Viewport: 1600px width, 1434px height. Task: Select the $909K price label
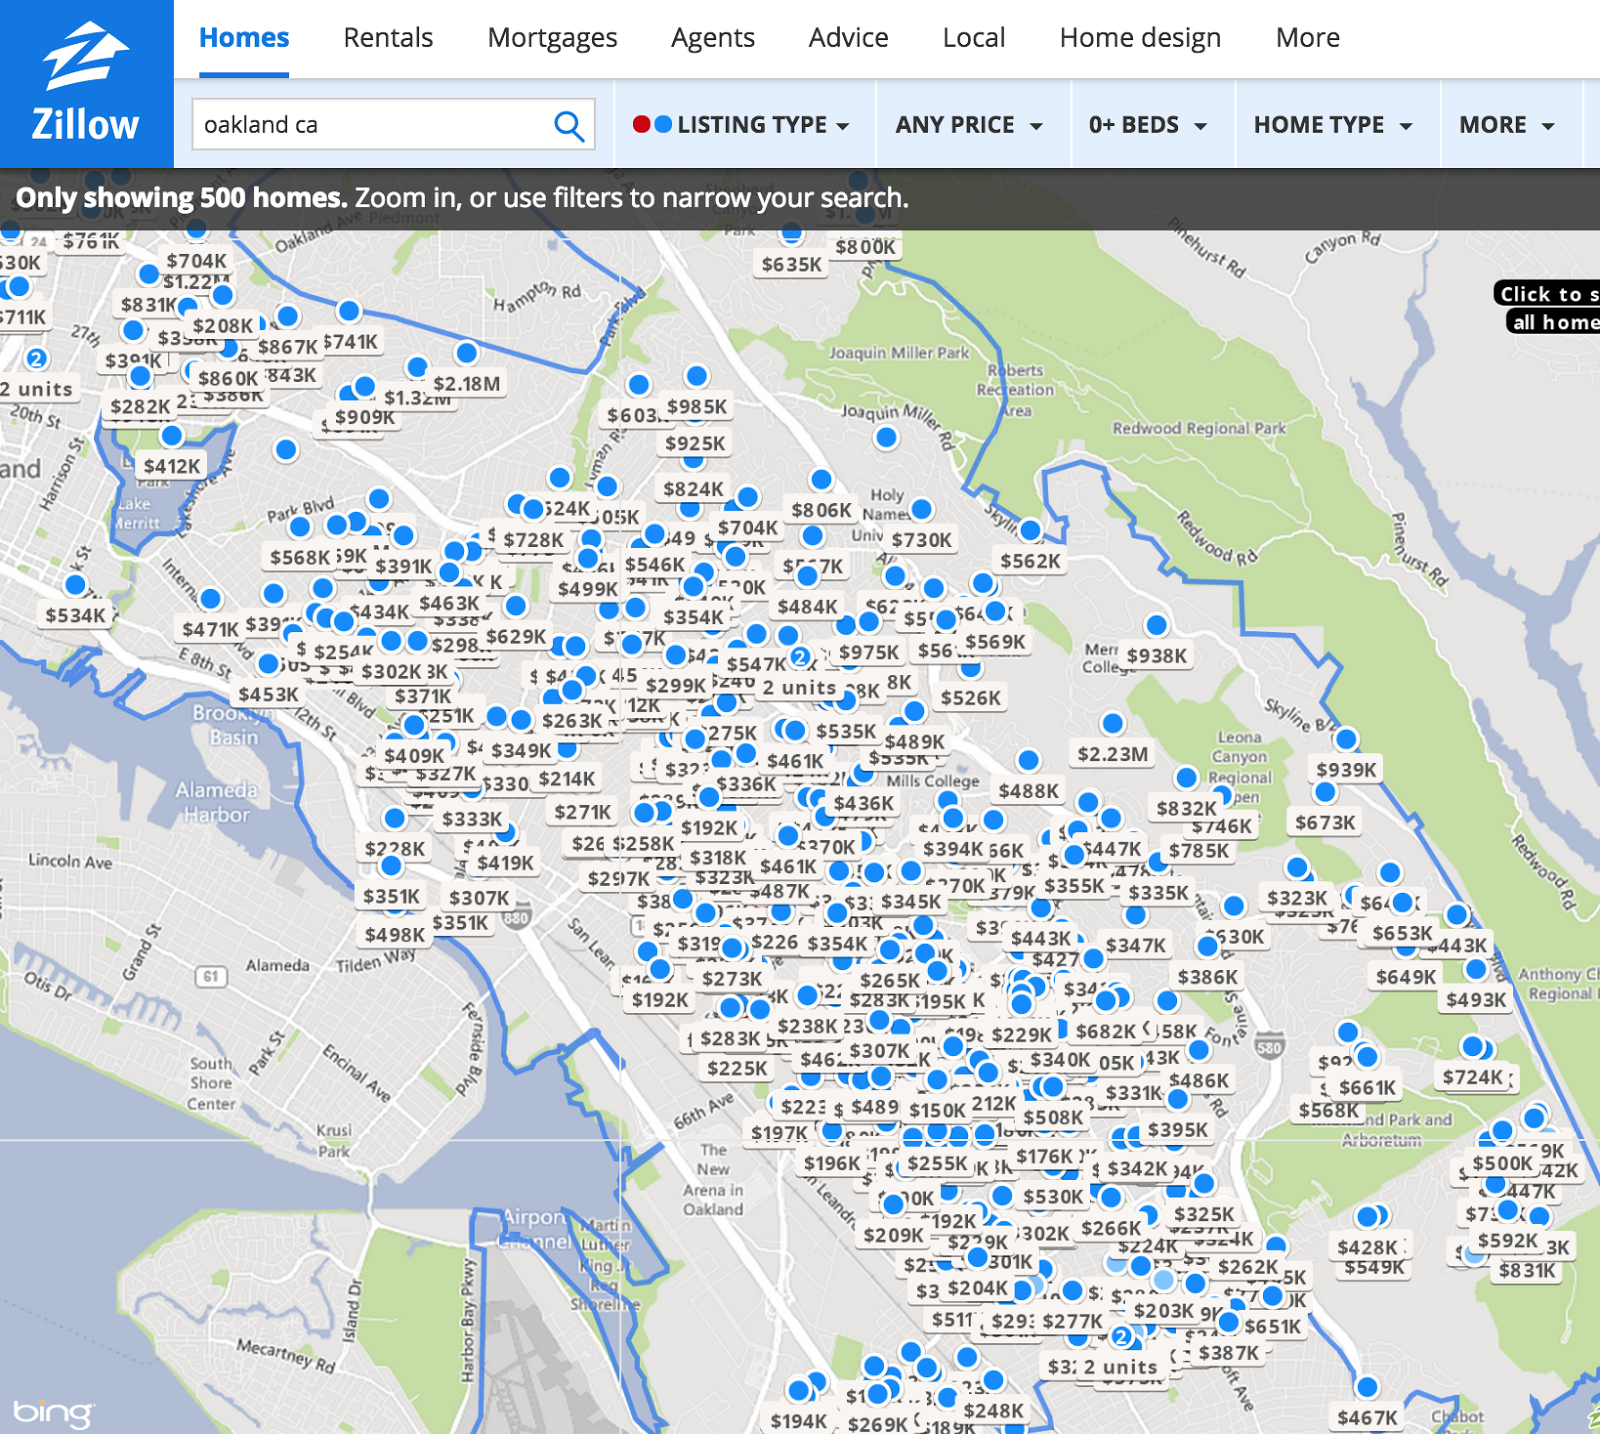[364, 417]
